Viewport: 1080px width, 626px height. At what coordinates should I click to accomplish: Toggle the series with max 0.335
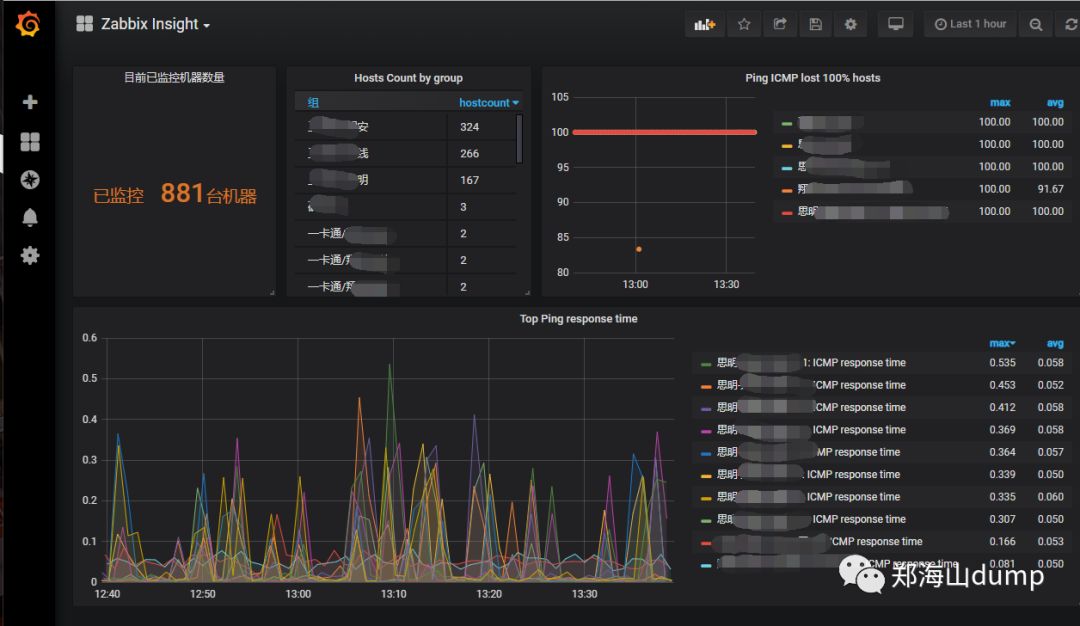[808, 497]
